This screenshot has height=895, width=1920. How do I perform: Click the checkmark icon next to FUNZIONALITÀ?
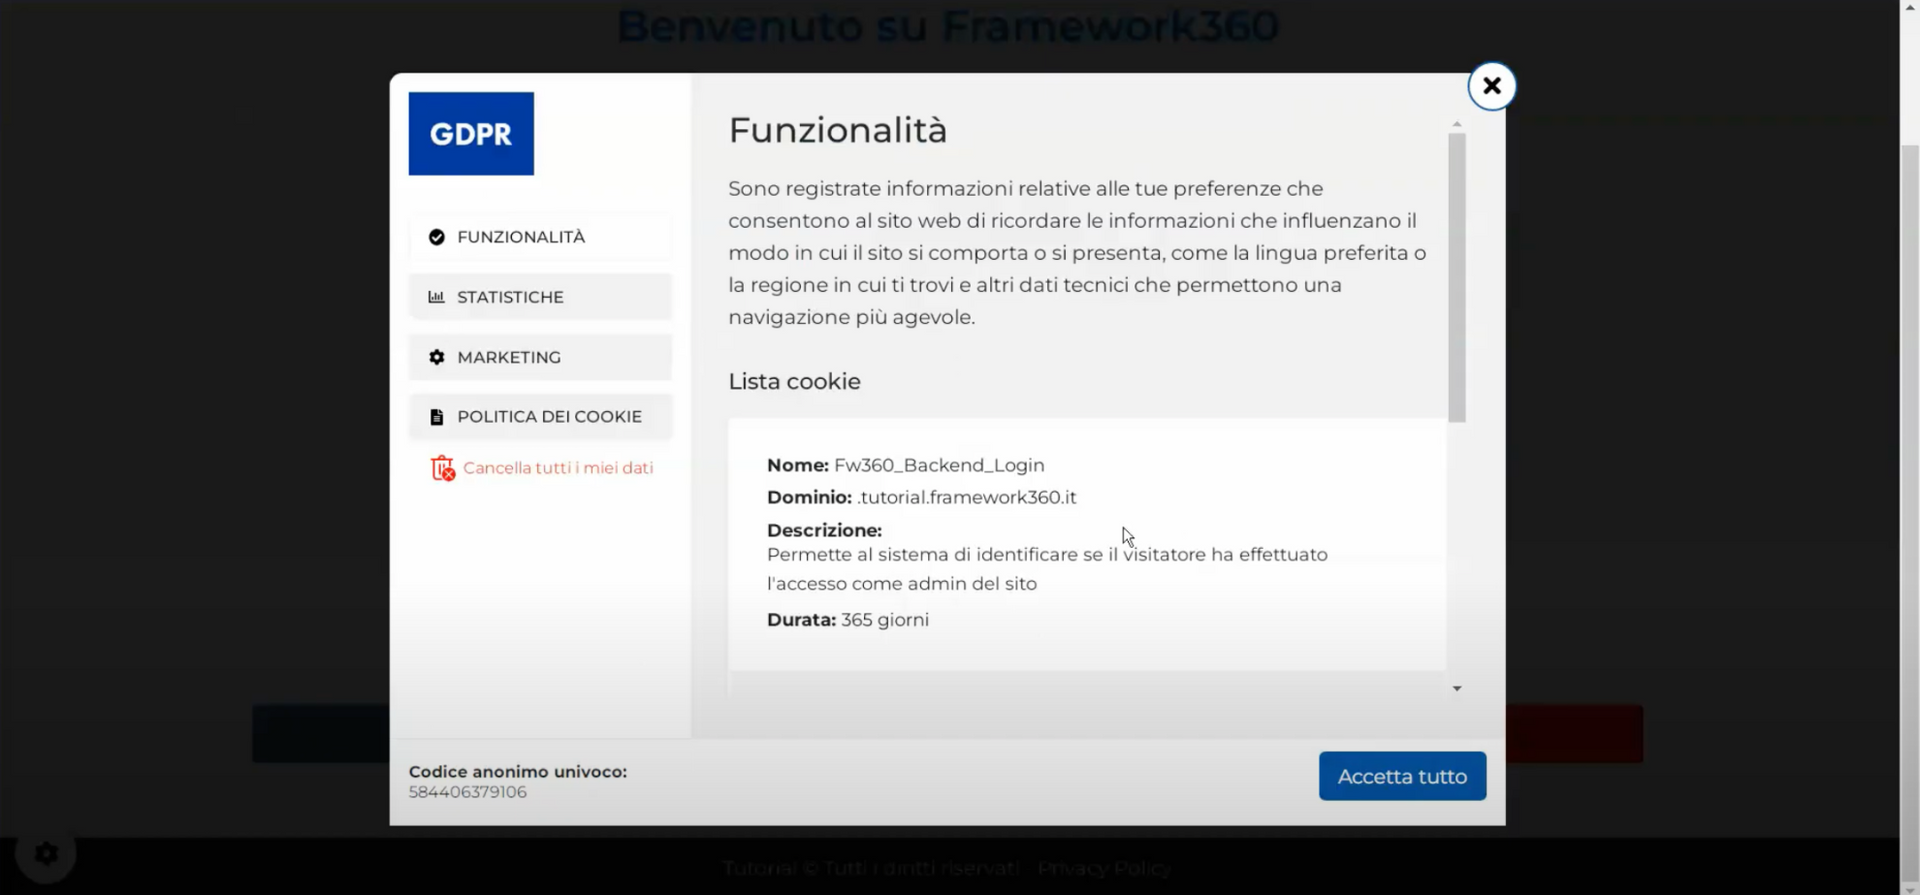point(437,236)
